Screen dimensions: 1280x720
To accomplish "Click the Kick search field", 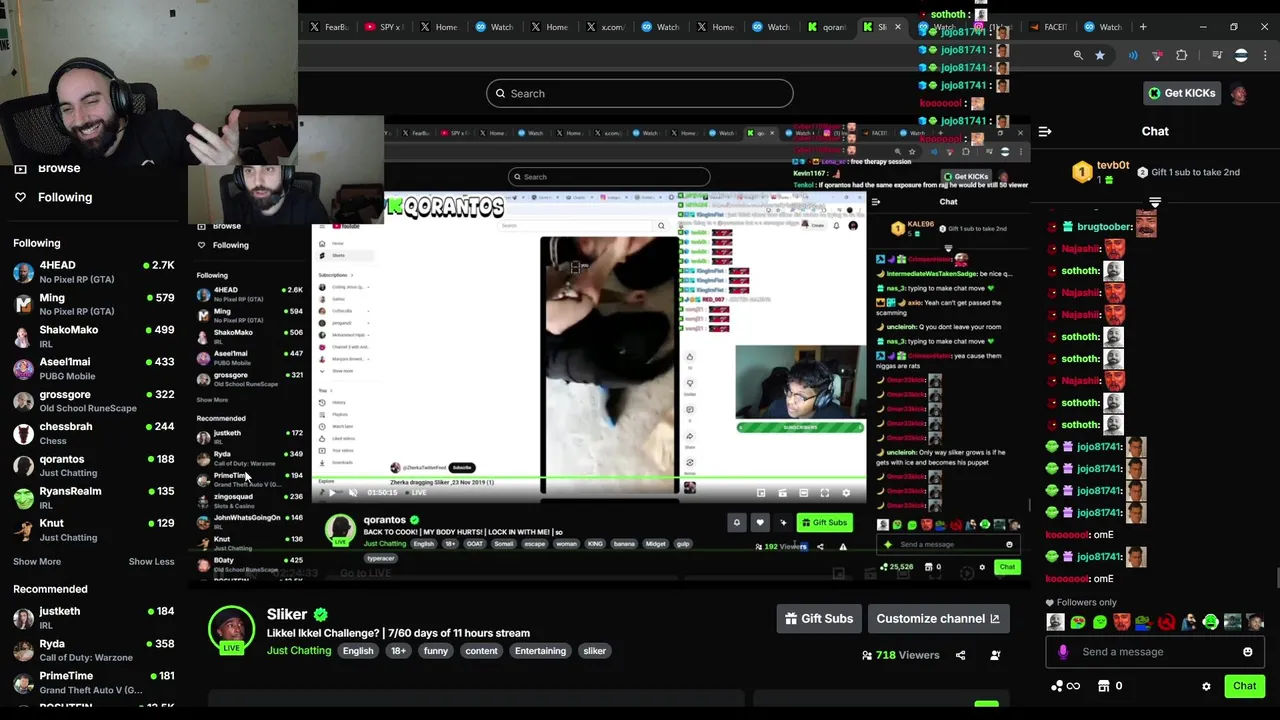I will coord(640,94).
